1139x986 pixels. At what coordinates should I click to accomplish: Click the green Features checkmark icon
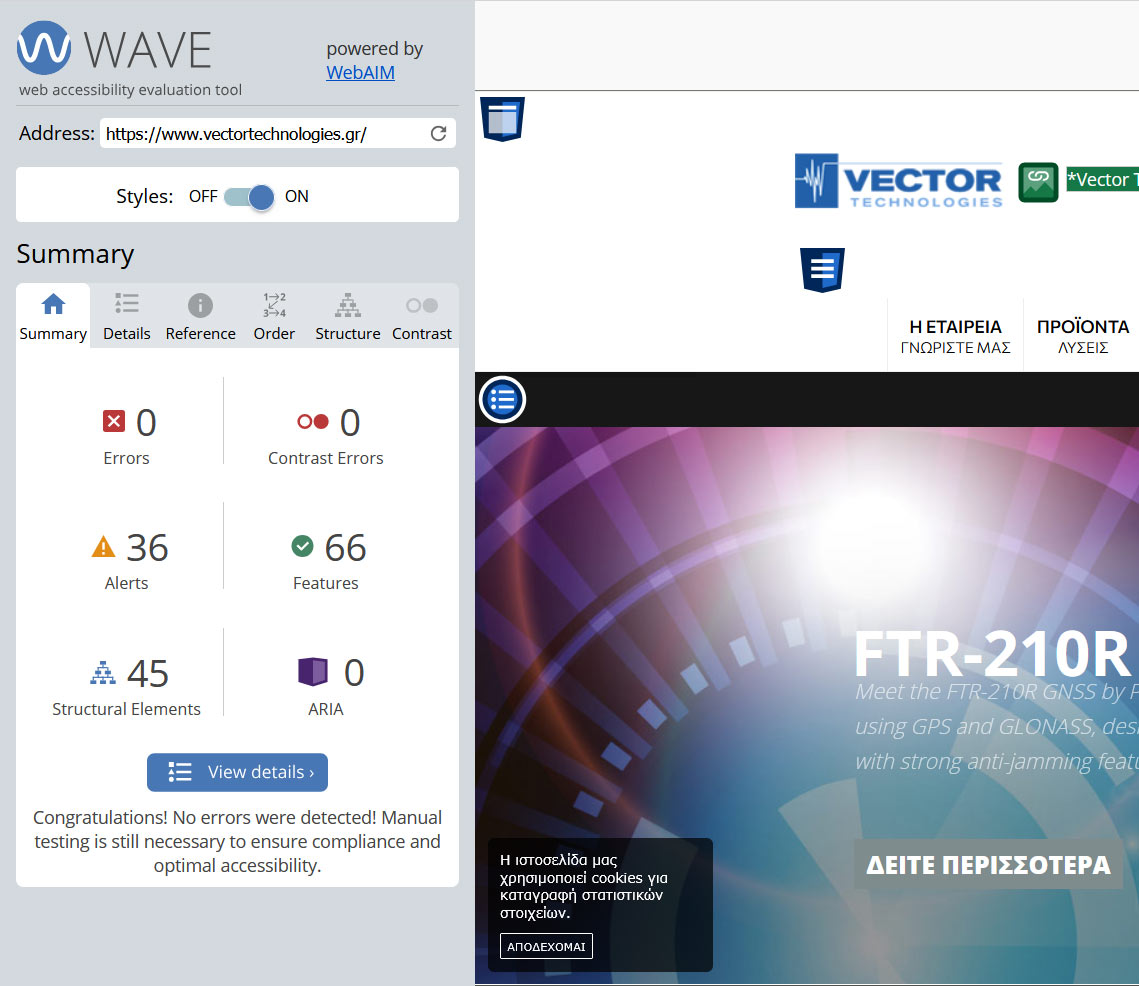point(302,546)
